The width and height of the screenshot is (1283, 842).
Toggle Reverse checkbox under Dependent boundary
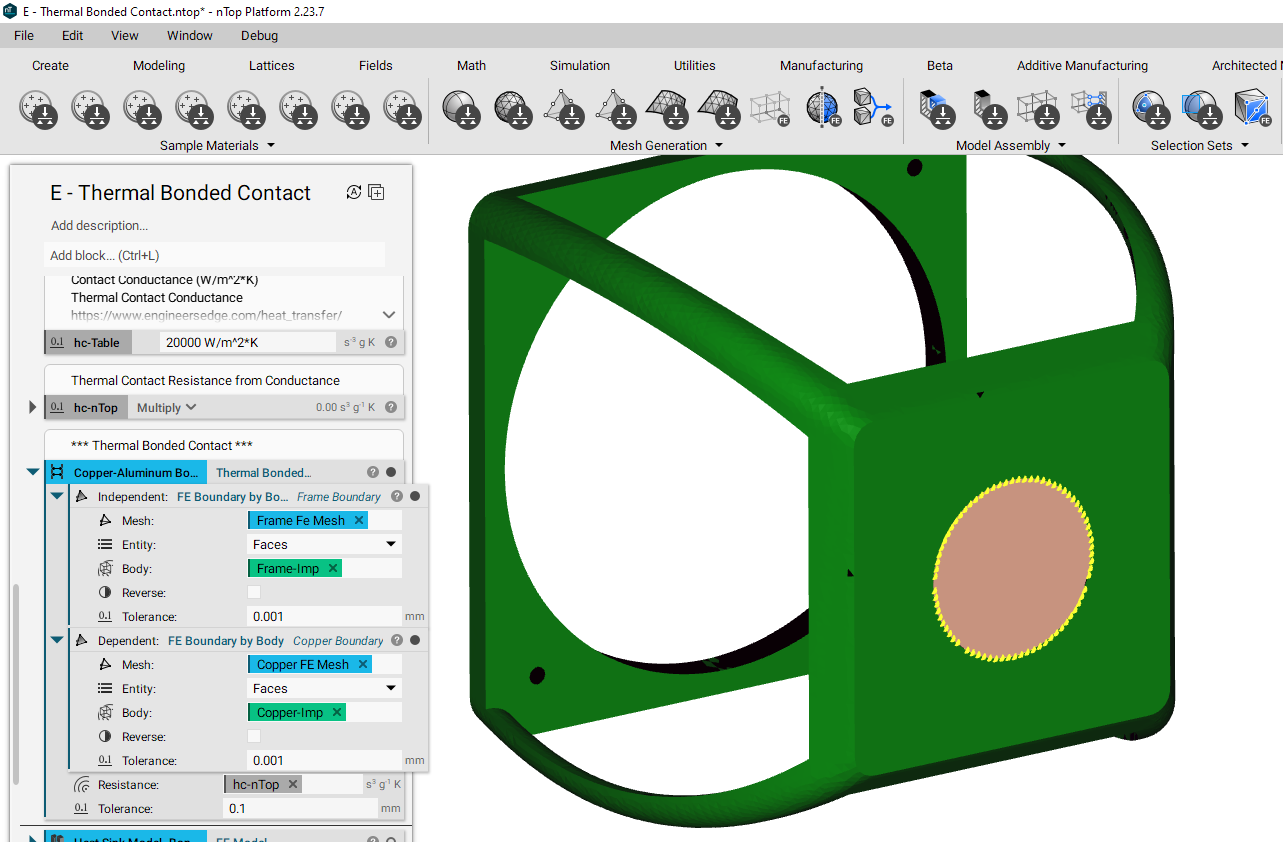tap(254, 736)
